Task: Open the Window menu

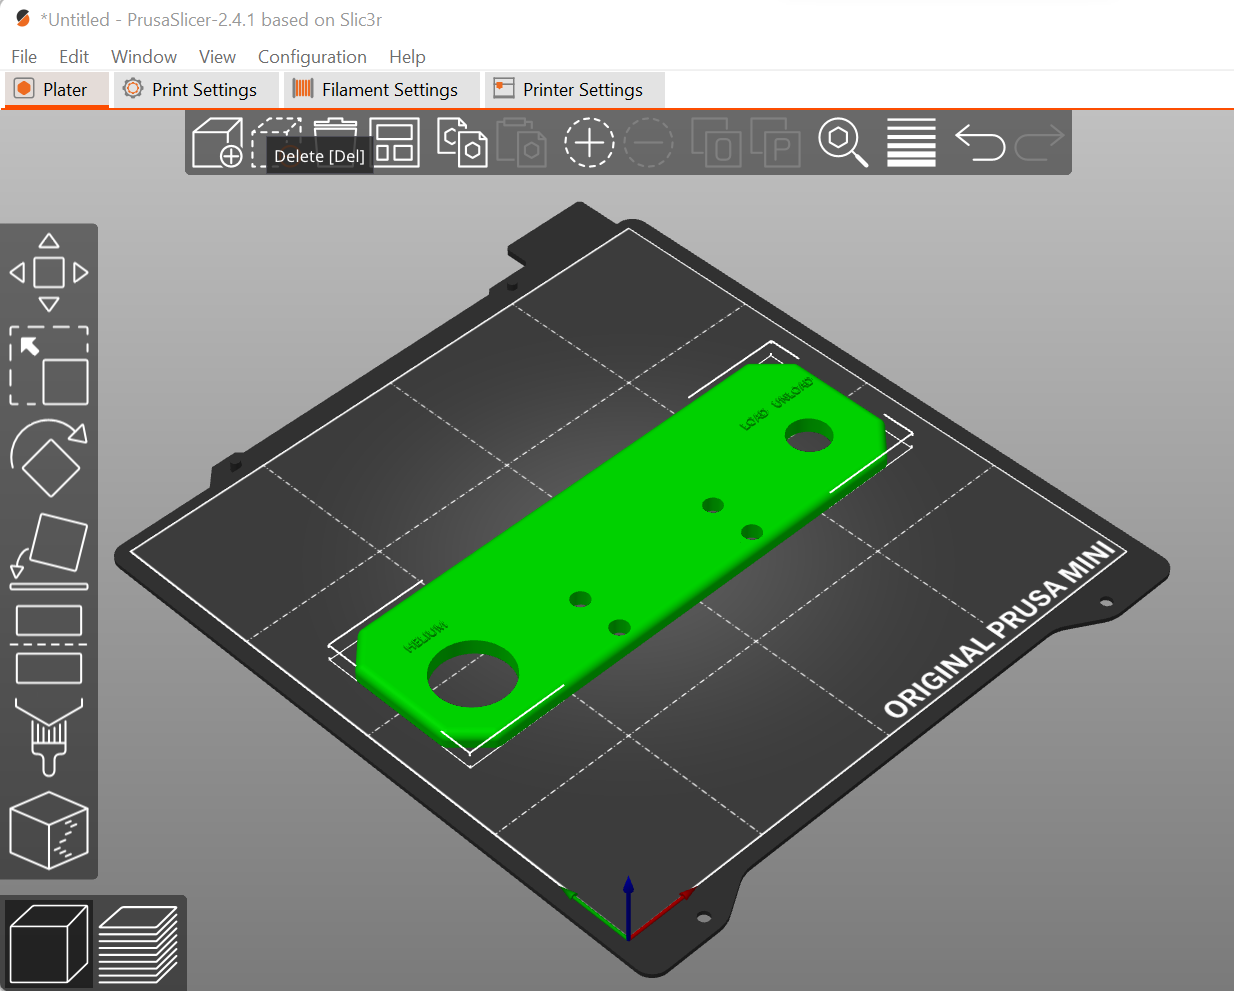Action: (144, 57)
